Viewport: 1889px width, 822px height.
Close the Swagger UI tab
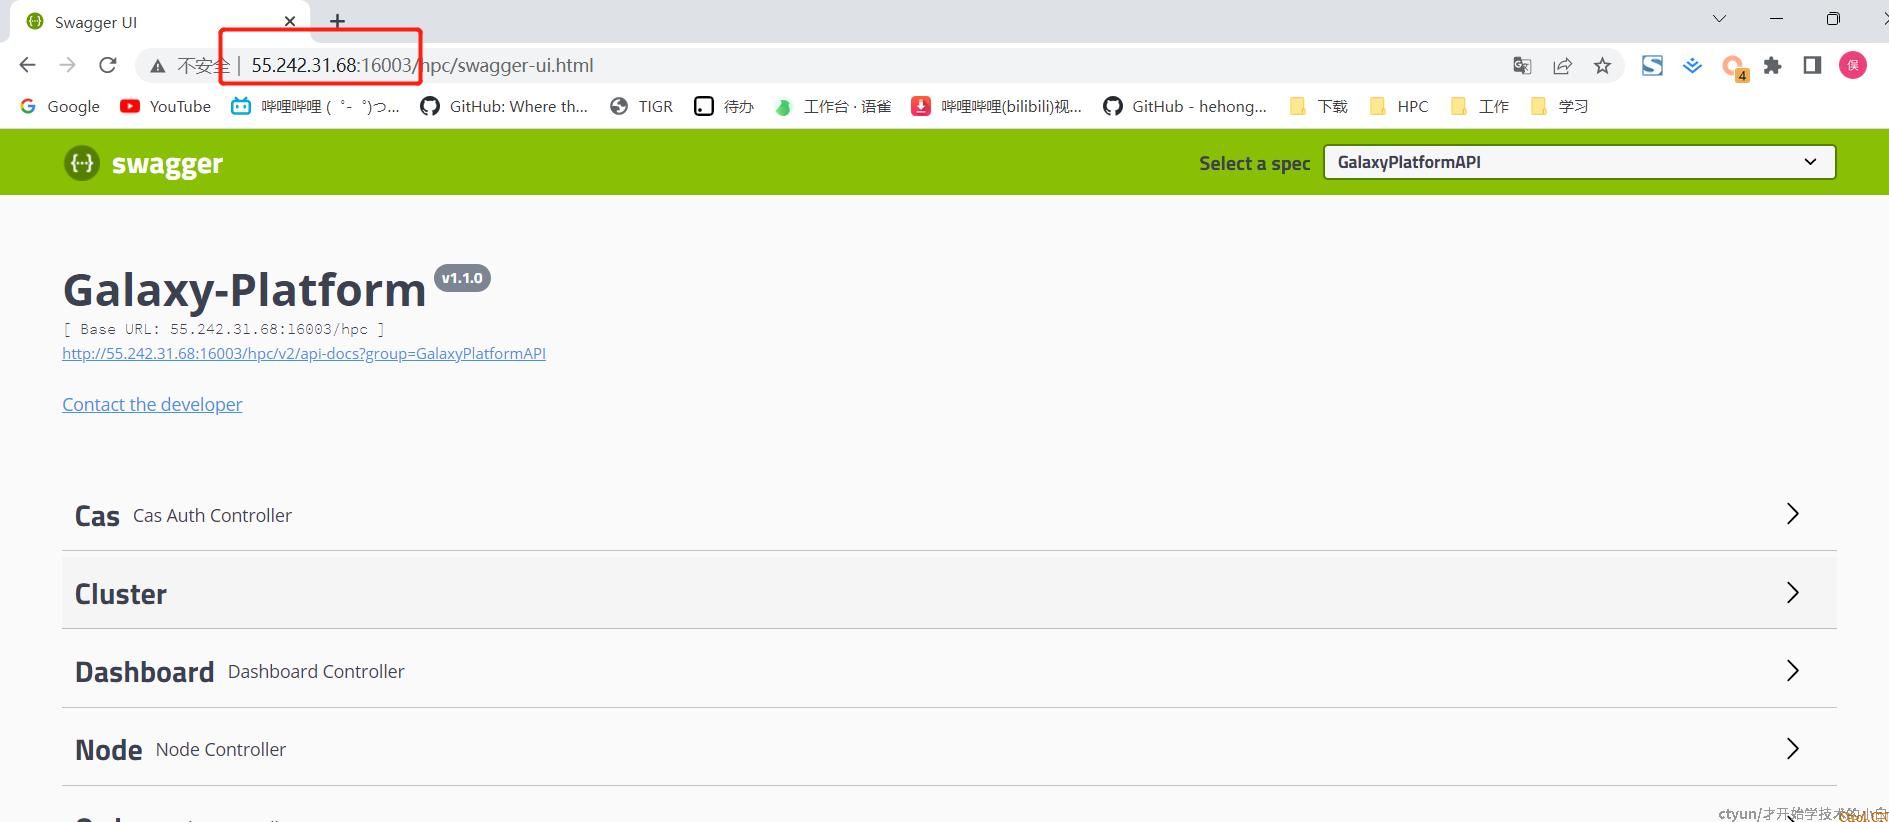pyautogui.click(x=290, y=21)
